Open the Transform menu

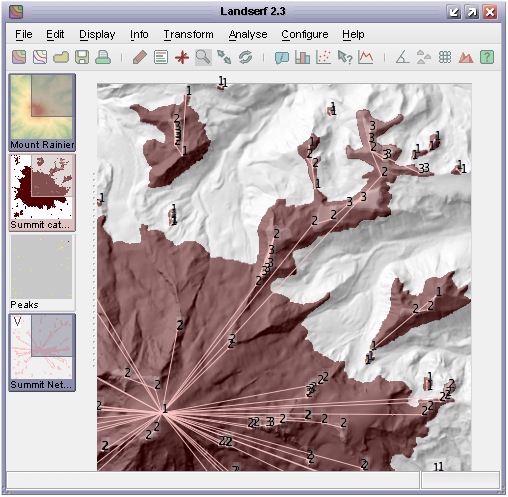coord(188,34)
